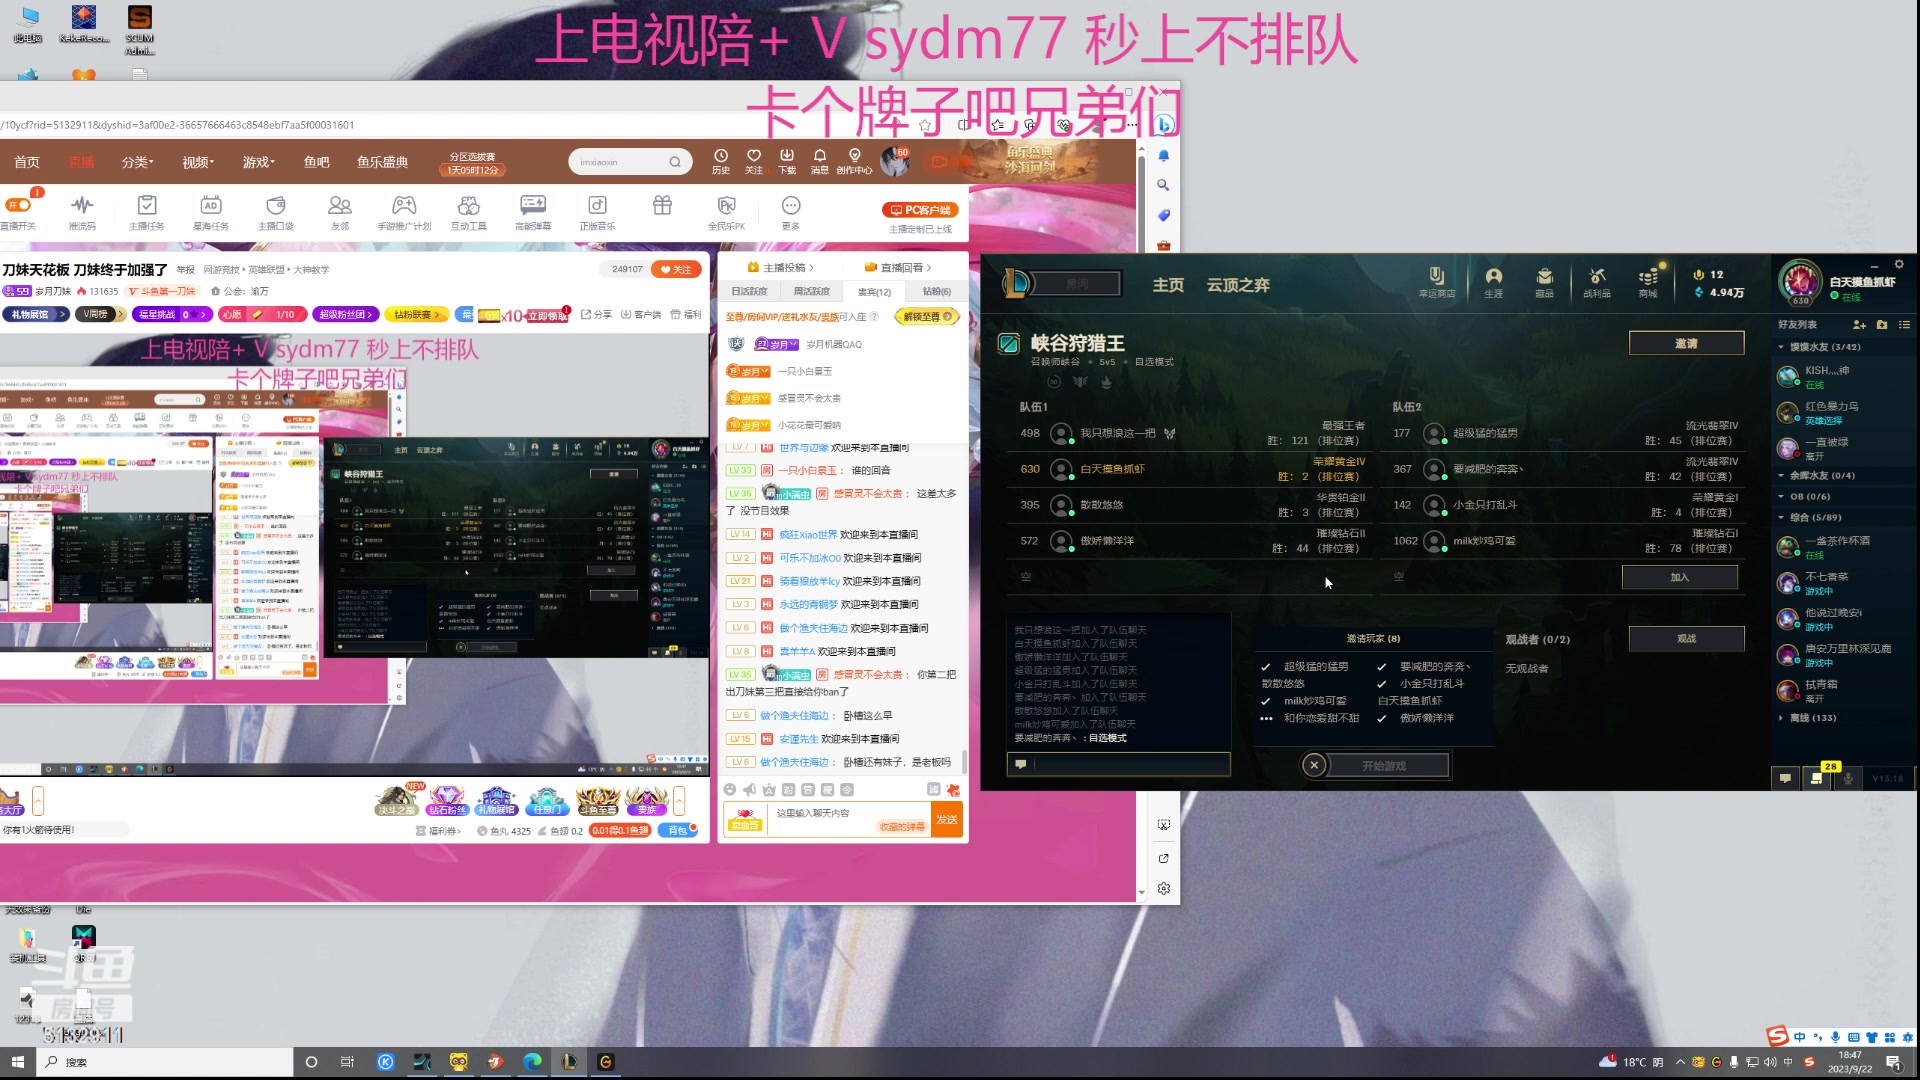Click the 邀请 invite button in the lobby
Screen dimensions: 1920x1080
(x=1684, y=342)
